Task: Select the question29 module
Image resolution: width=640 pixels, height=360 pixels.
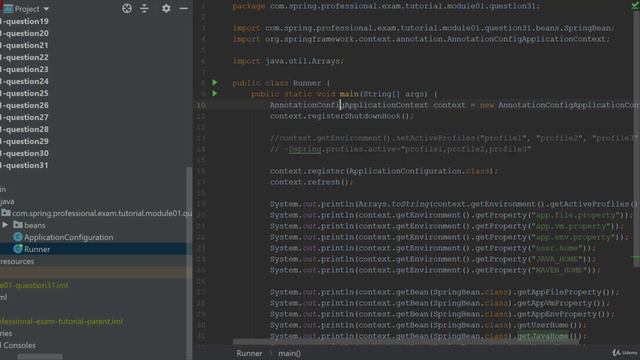Action: tap(24, 141)
